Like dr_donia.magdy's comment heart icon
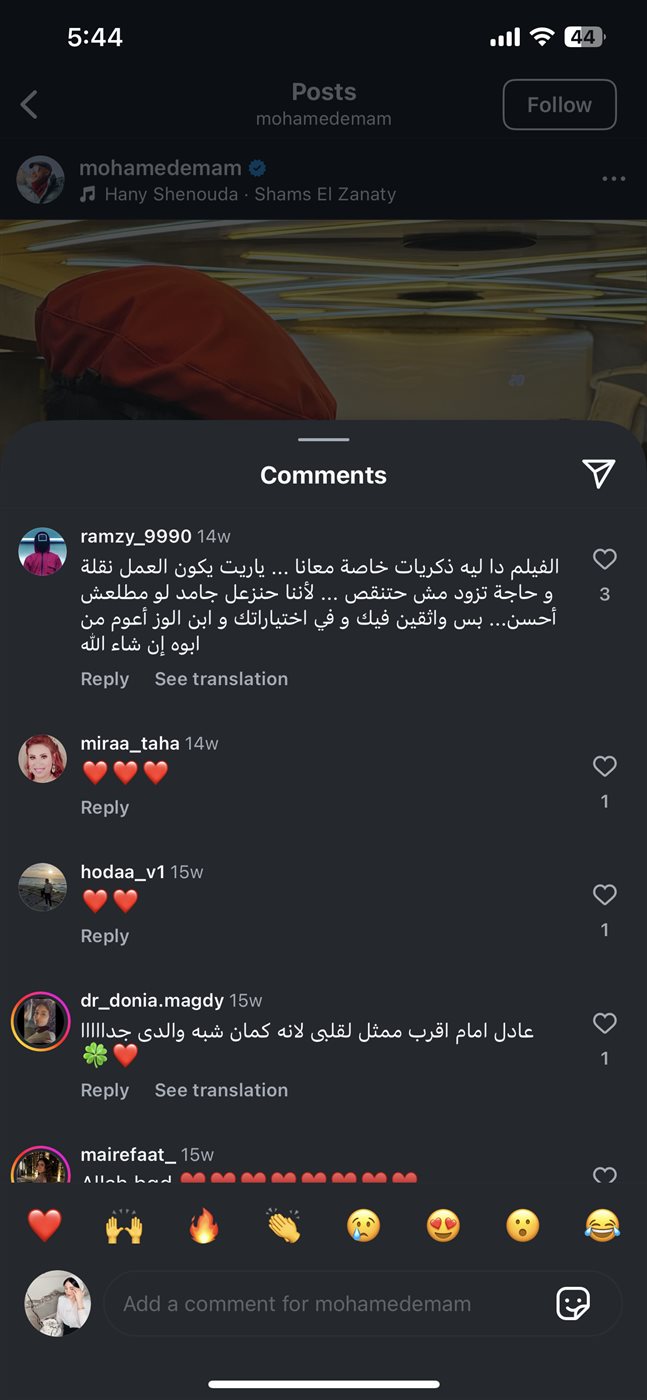Viewport: 647px width, 1400px height. [604, 1023]
